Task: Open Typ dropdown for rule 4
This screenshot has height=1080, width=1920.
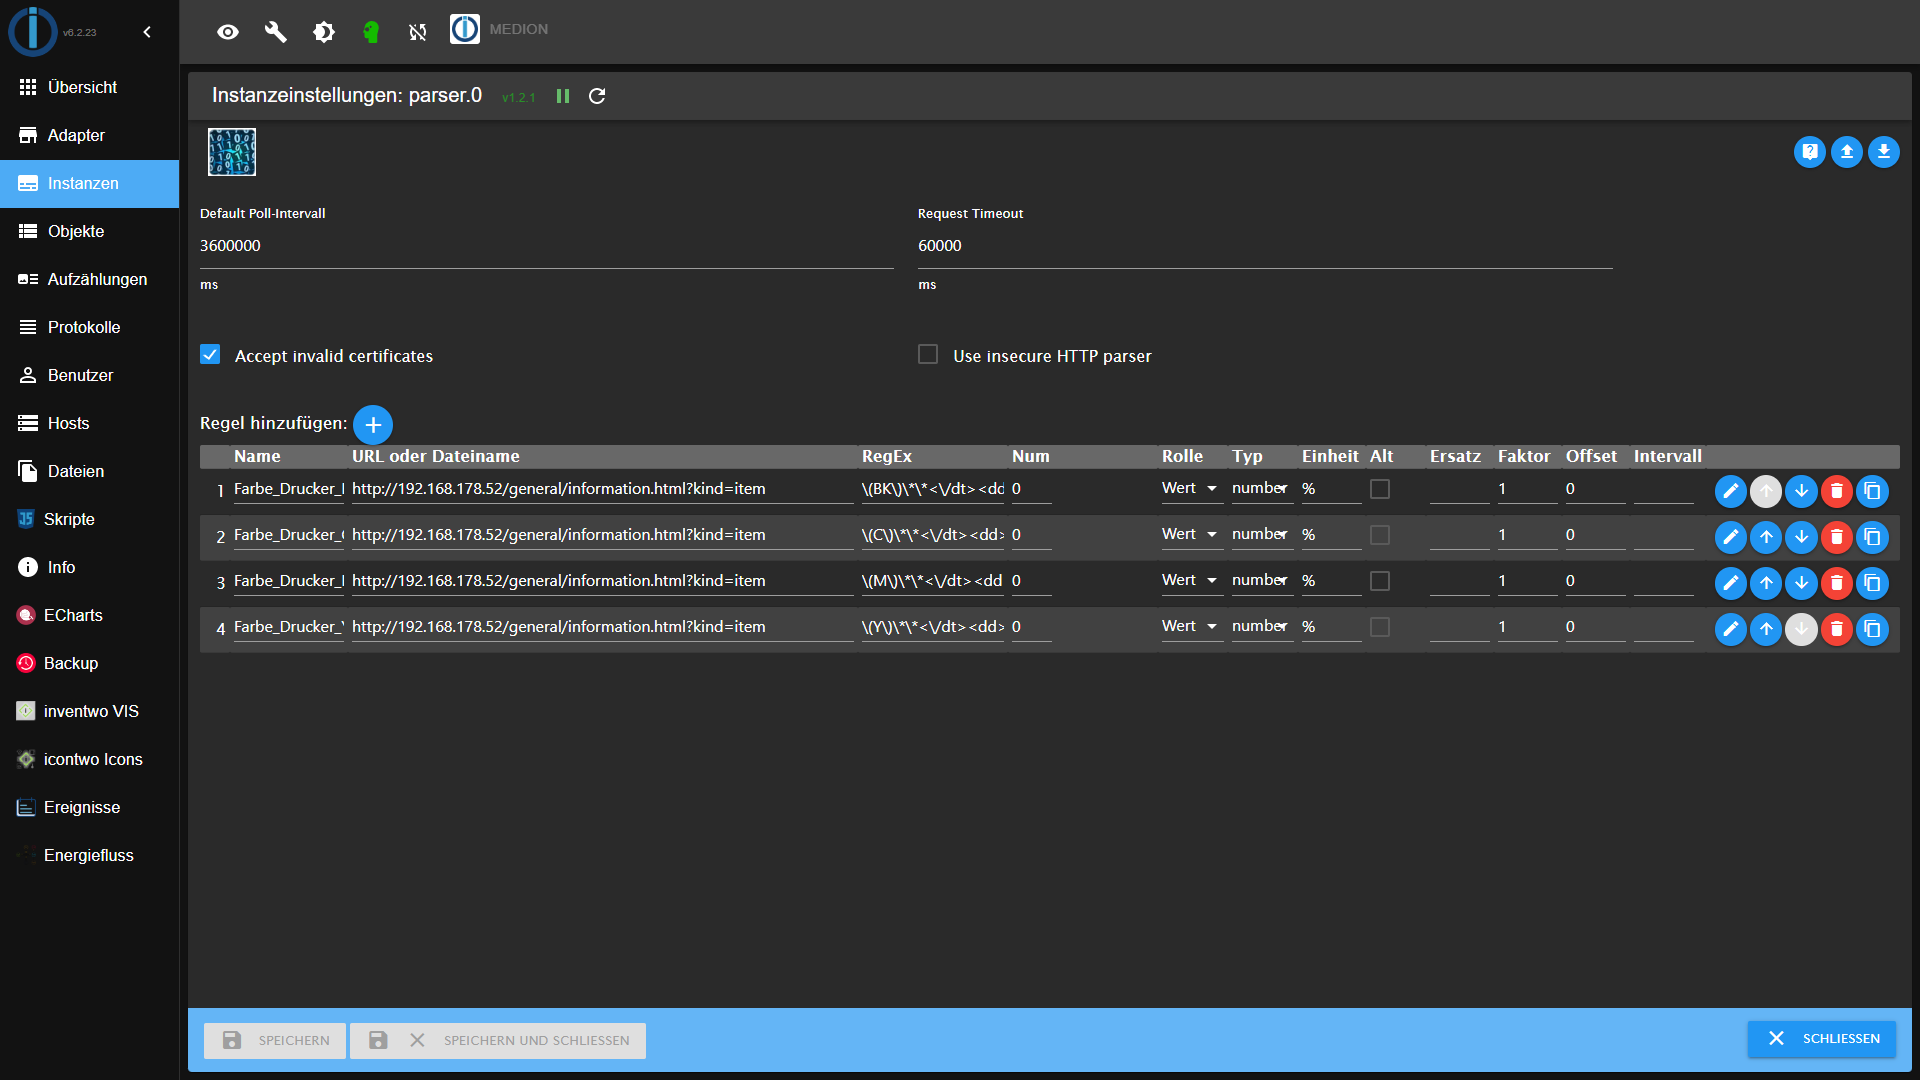Action: click(x=1262, y=627)
